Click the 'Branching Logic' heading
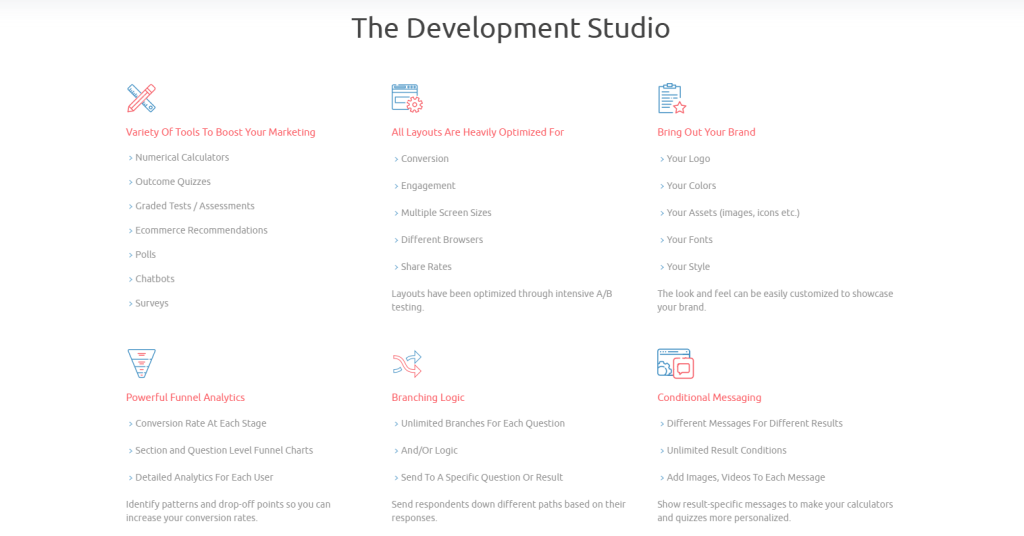 pos(428,397)
